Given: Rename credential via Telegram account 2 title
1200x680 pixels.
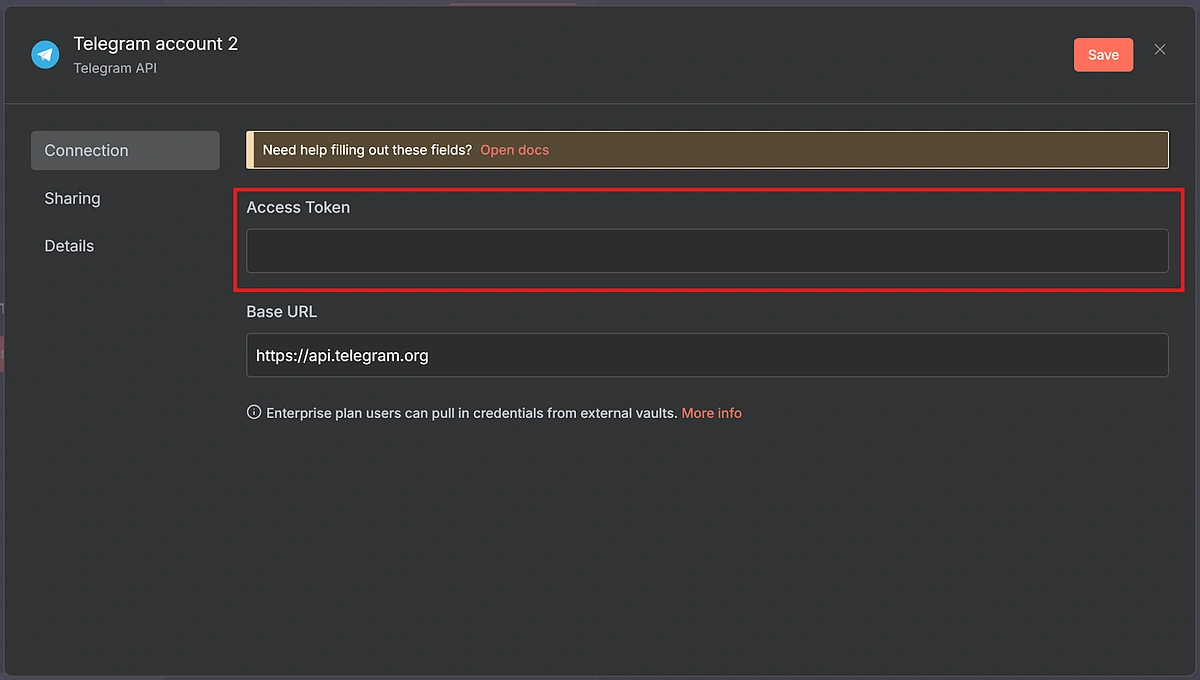Looking at the screenshot, I should click(x=156, y=44).
